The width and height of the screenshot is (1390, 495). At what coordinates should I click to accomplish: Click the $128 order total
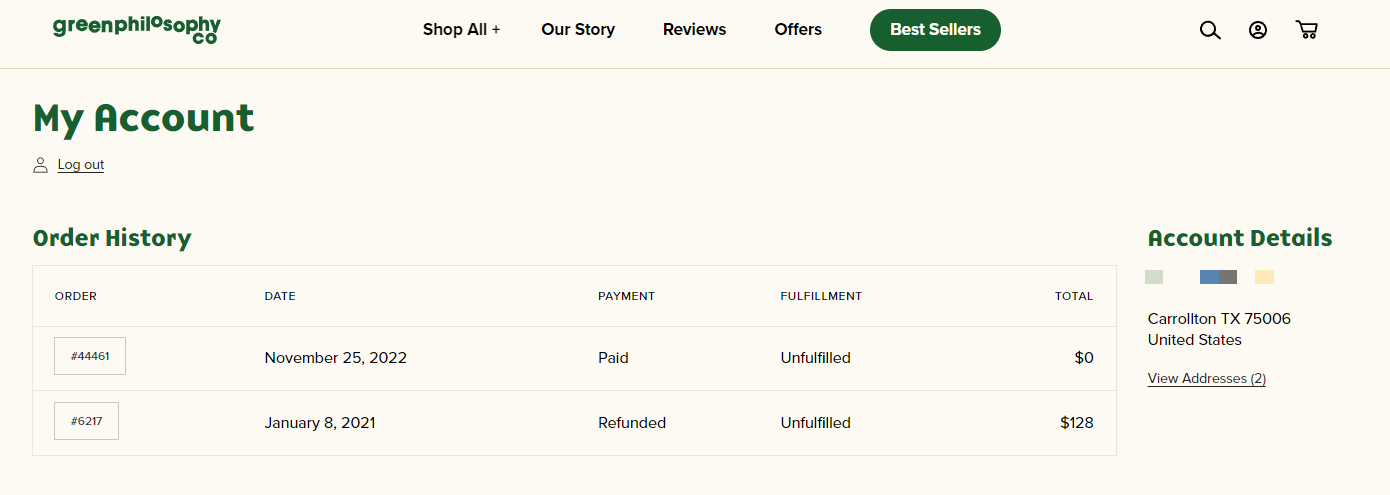point(1077,423)
